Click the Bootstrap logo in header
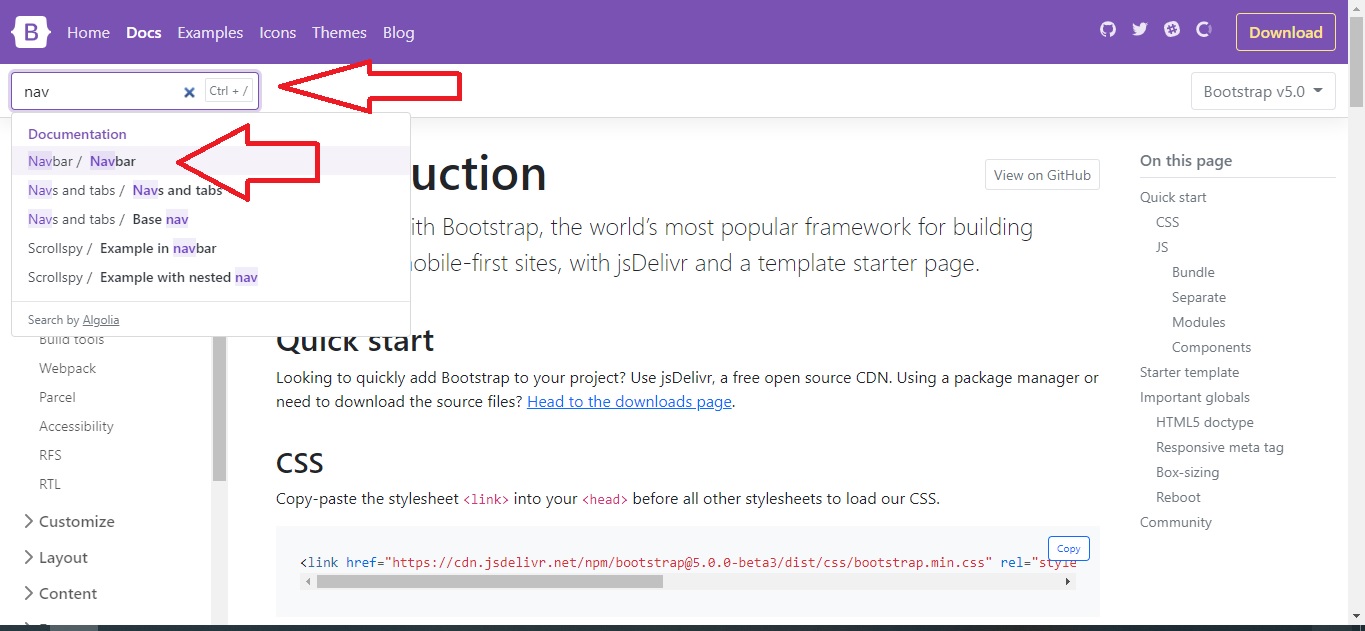1365x631 pixels. coord(31,32)
